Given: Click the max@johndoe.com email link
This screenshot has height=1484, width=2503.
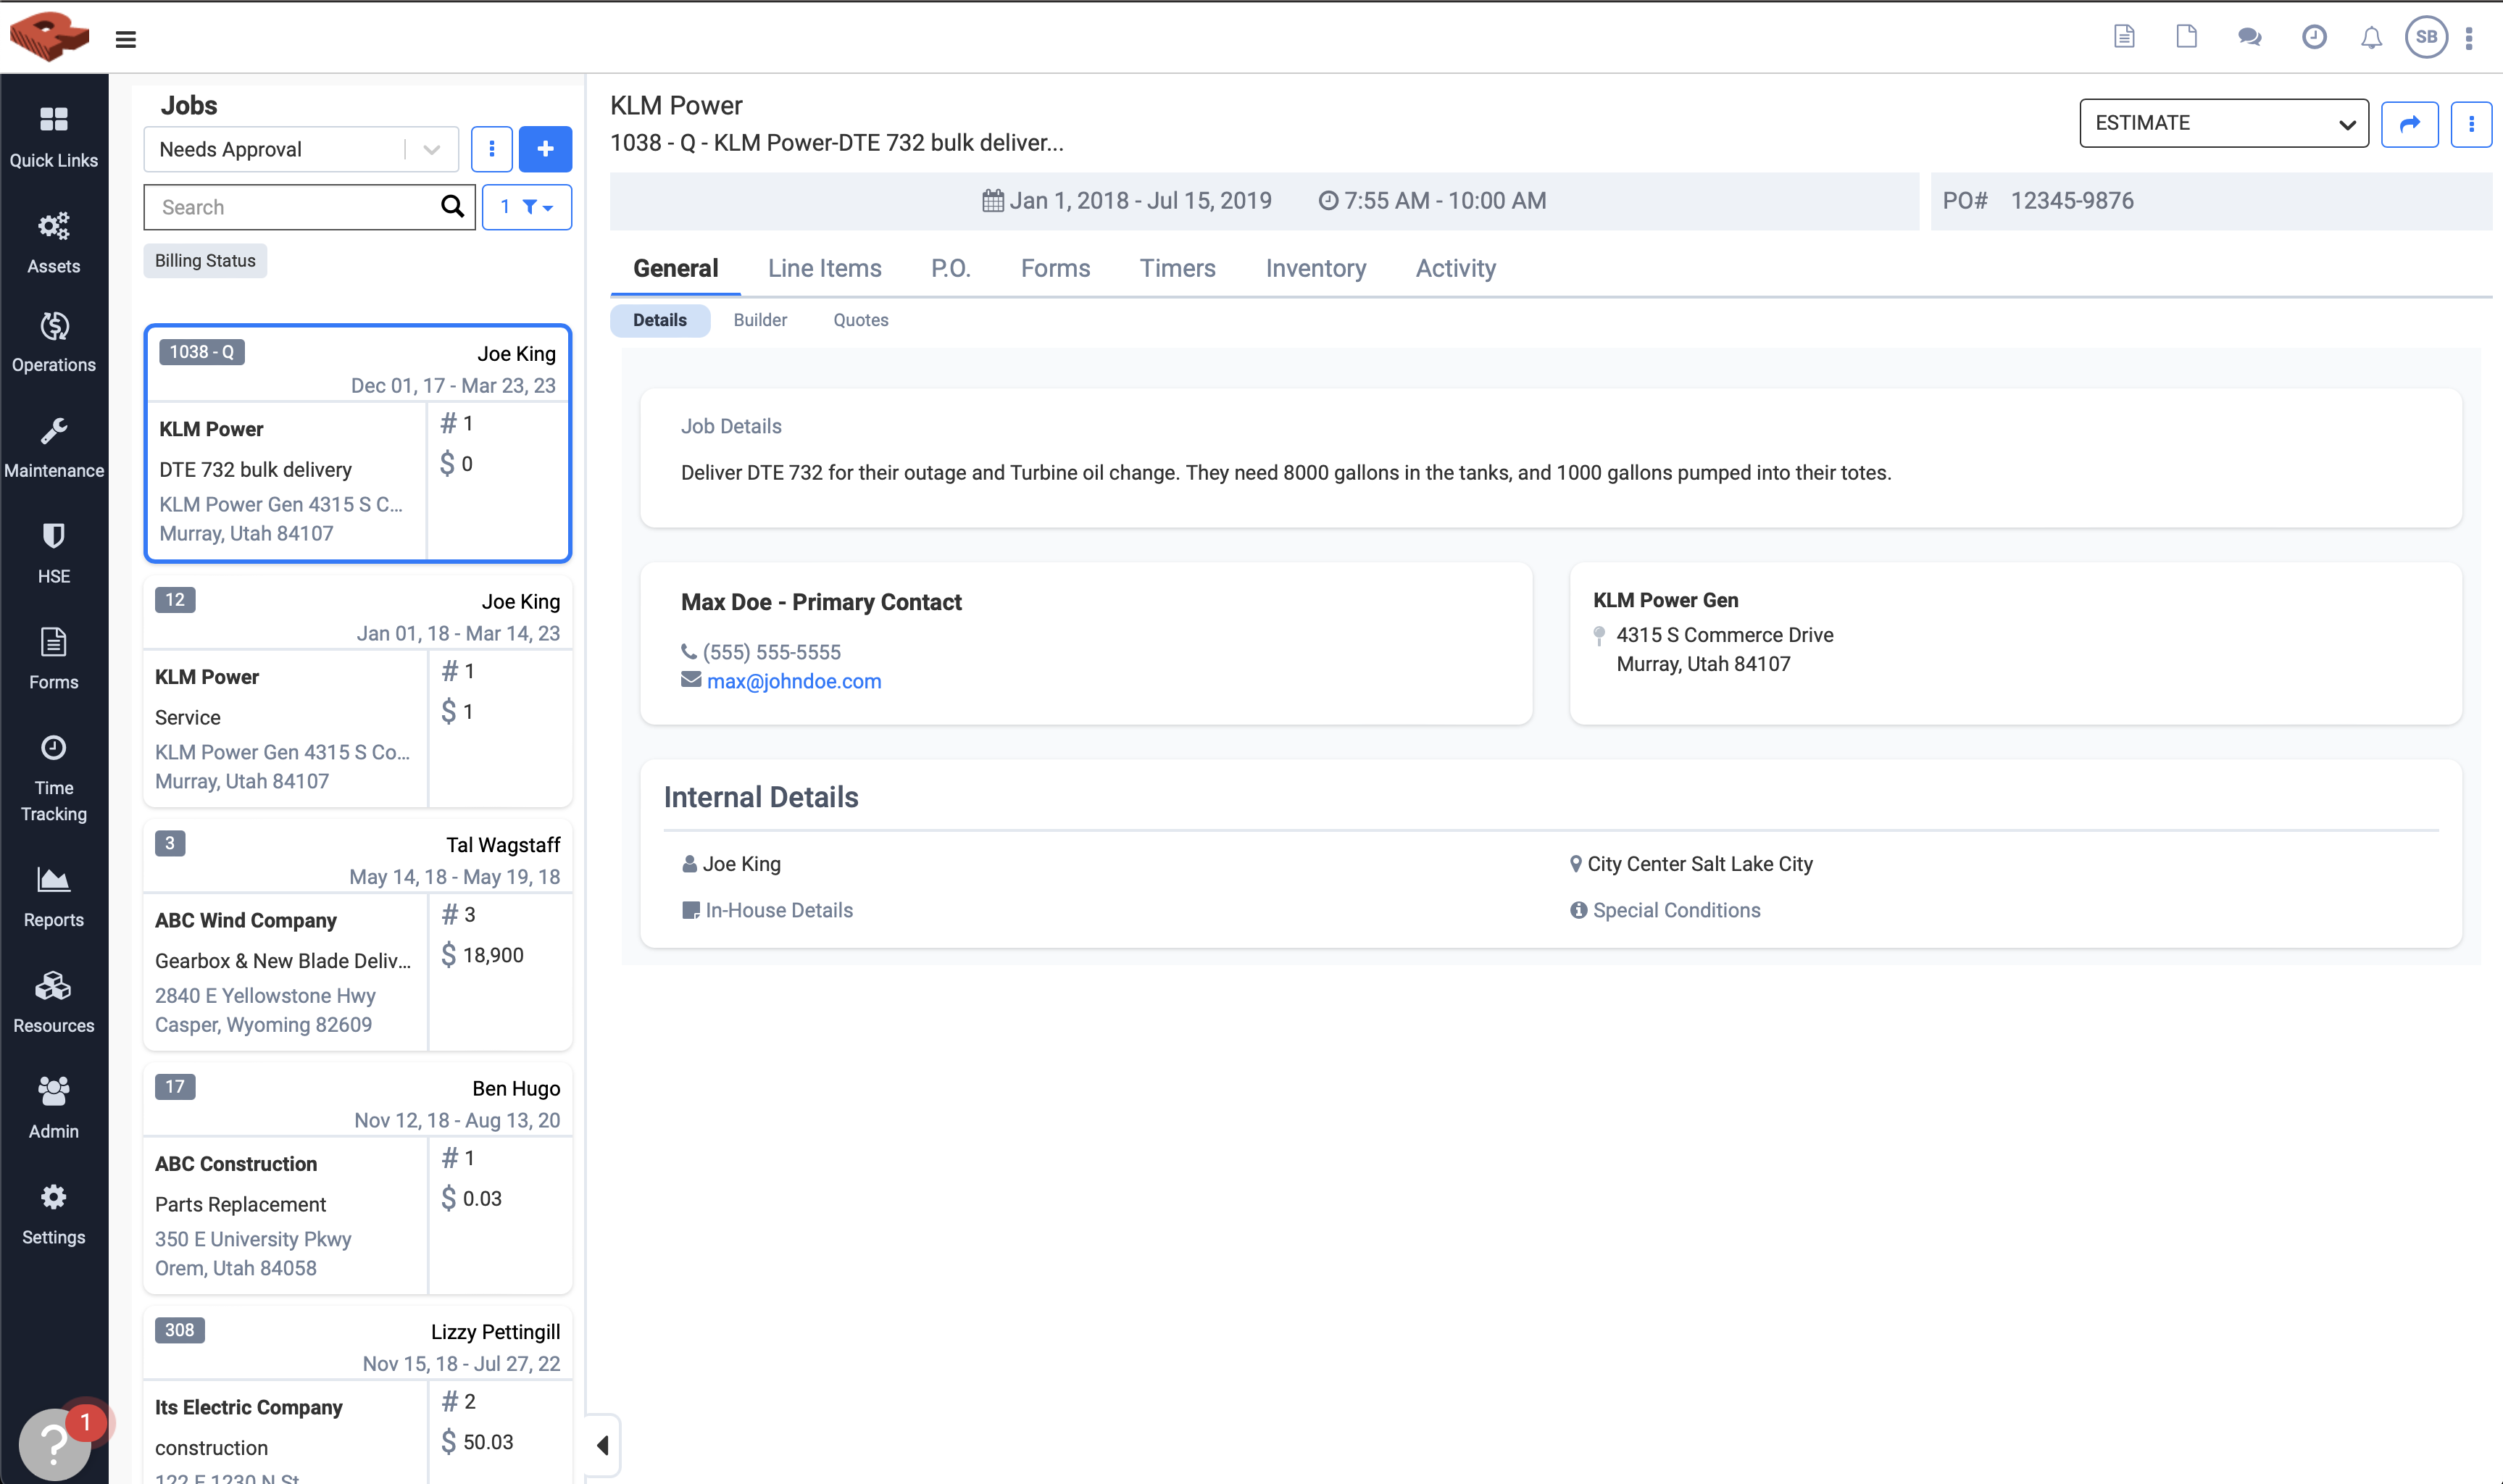Looking at the screenshot, I should pyautogui.click(x=793, y=681).
